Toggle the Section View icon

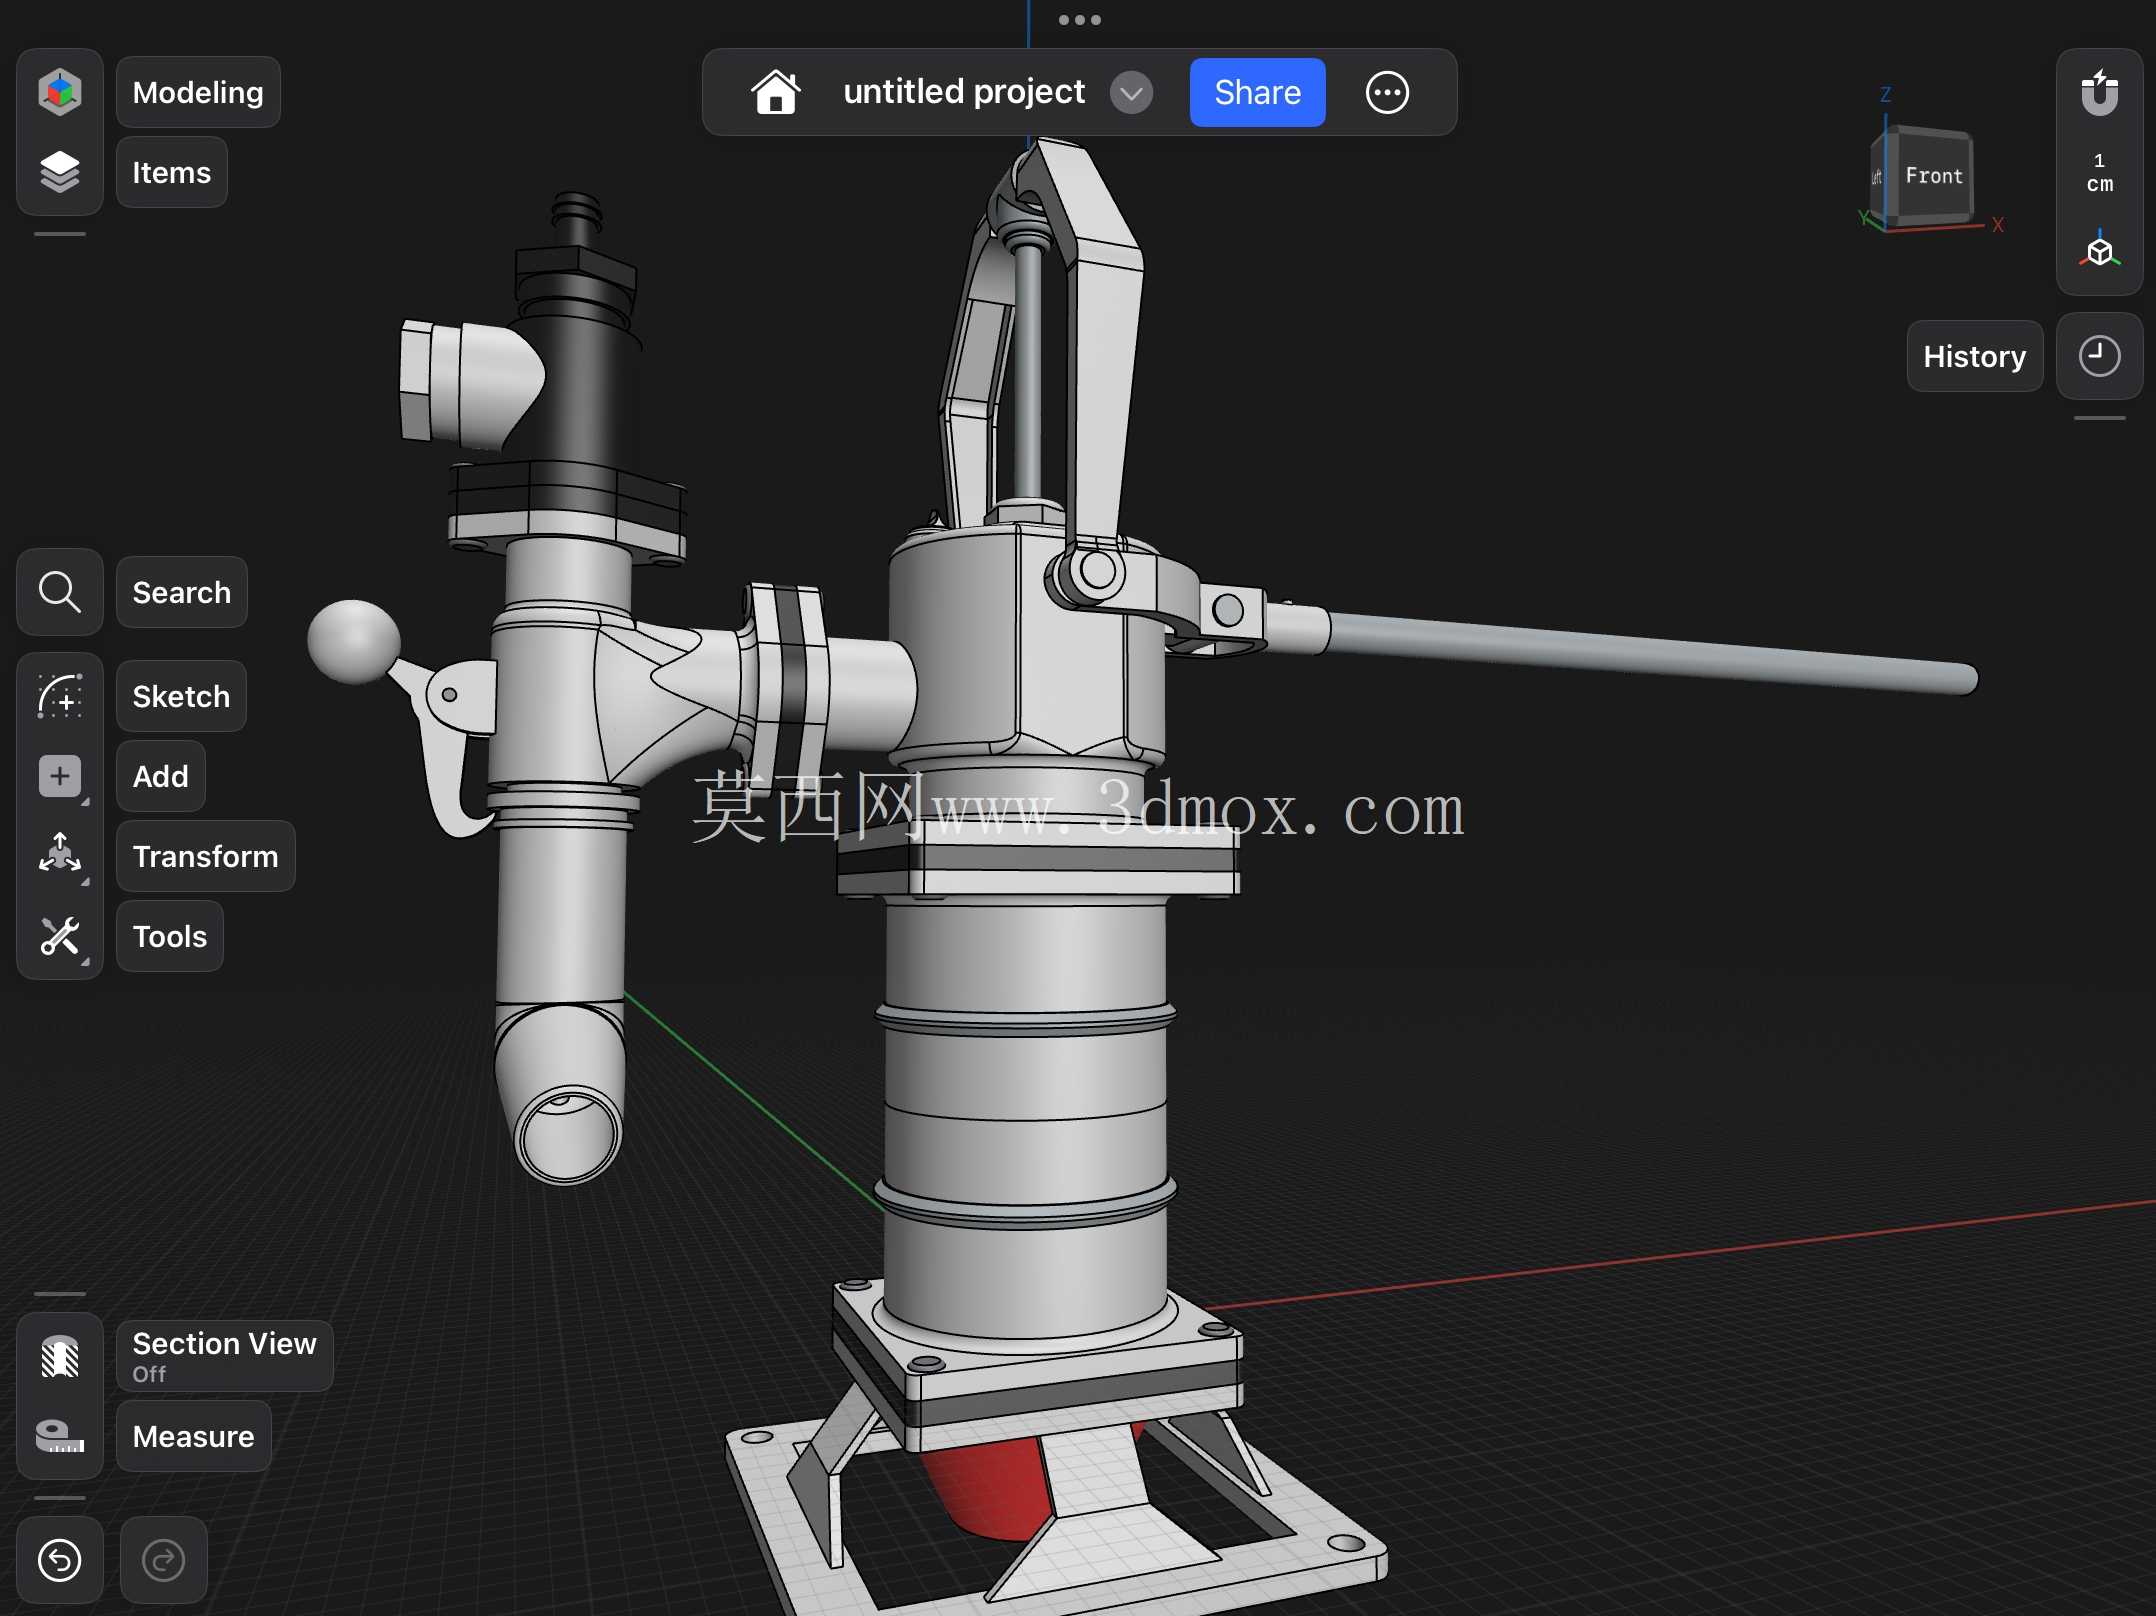coord(60,1356)
